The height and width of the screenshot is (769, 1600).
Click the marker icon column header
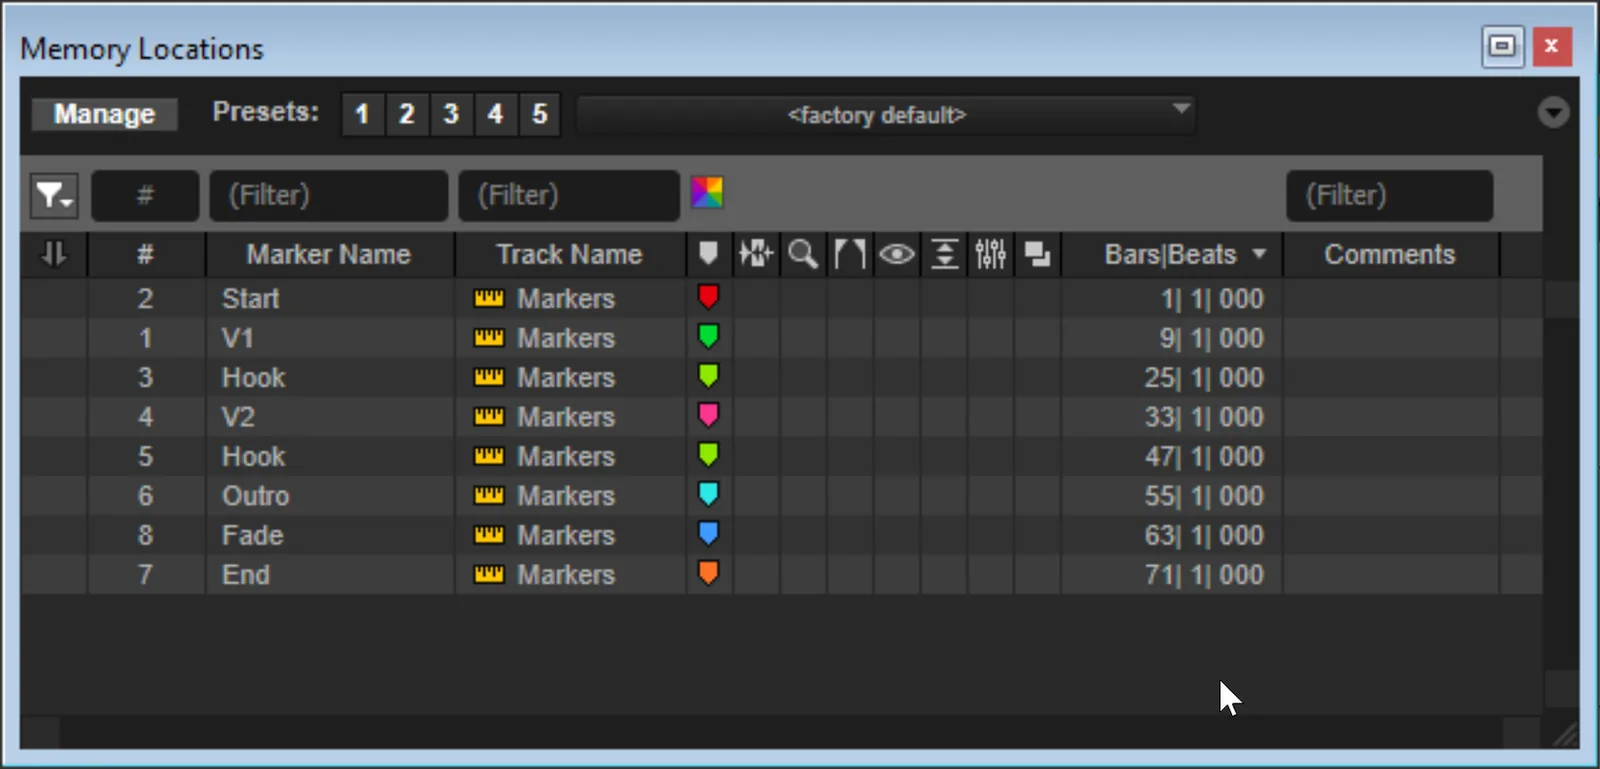(709, 254)
